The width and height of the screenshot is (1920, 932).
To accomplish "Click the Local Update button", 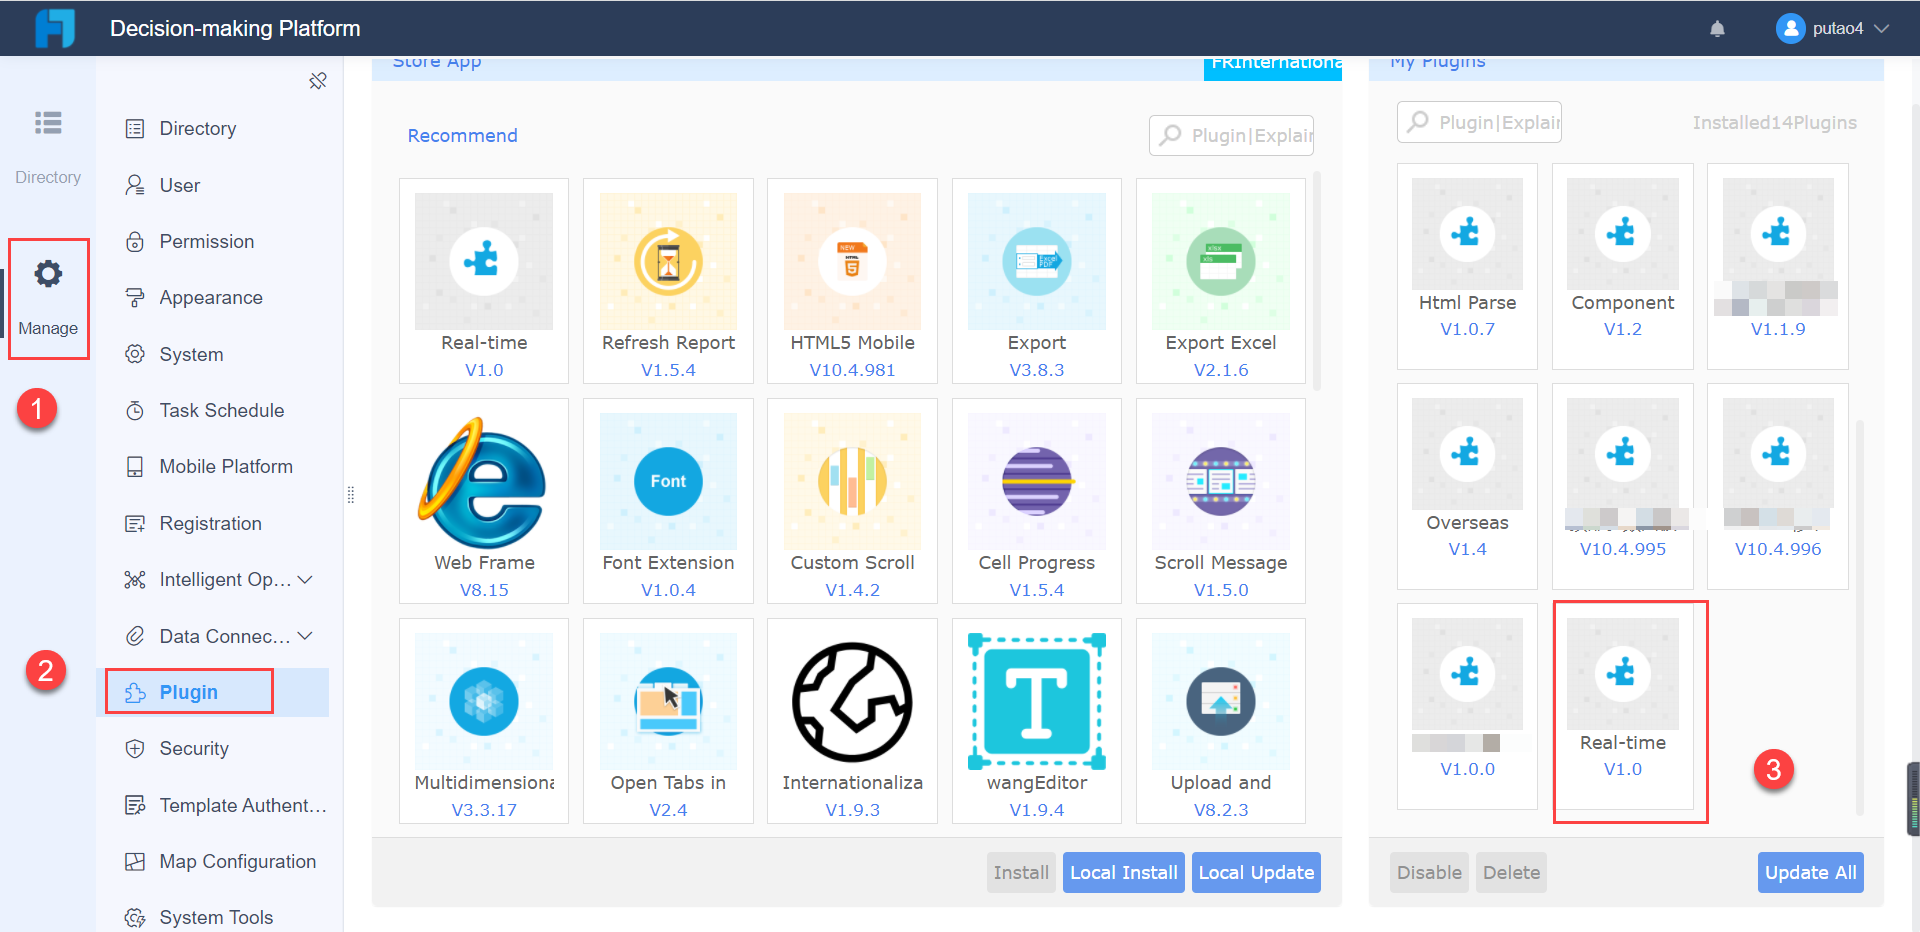I will (1256, 873).
